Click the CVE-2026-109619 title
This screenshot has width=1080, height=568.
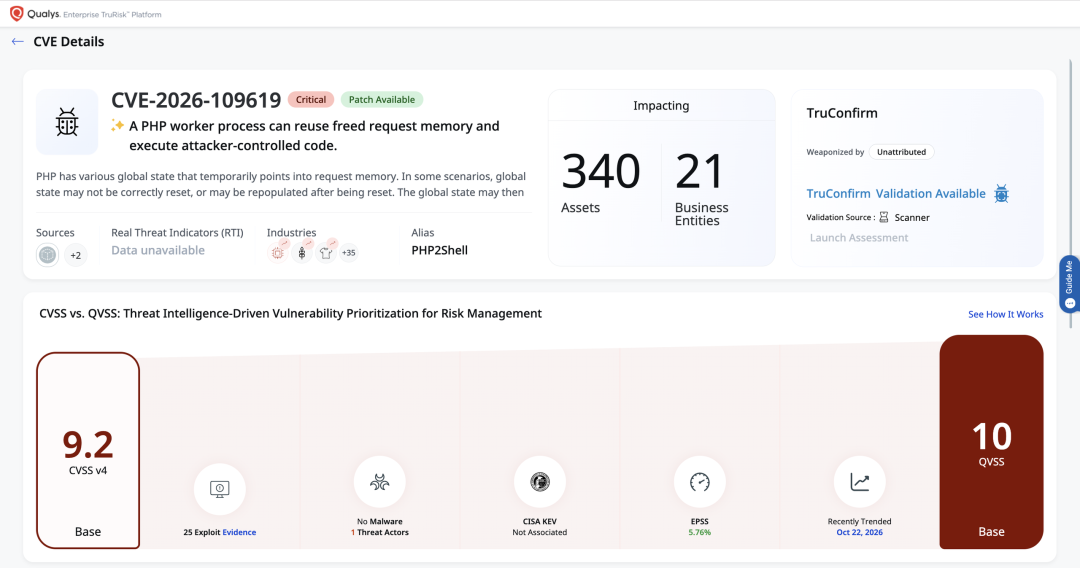pyautogui.click(x=196, y=101)
